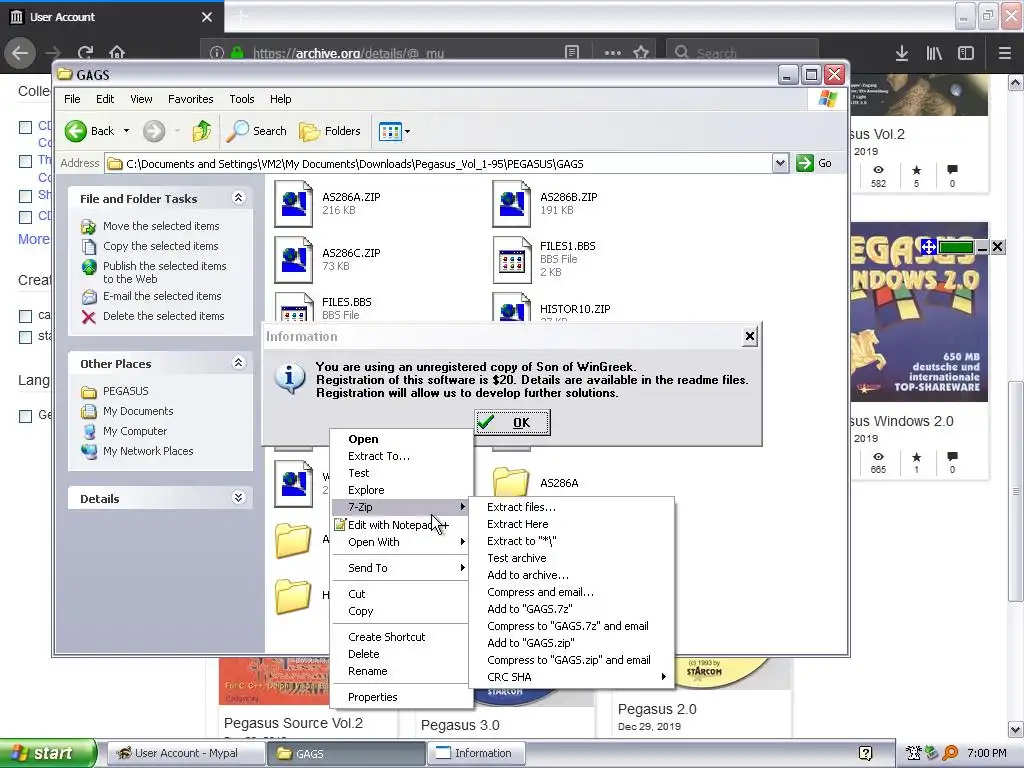Go up one folder level

pos(201,131)
